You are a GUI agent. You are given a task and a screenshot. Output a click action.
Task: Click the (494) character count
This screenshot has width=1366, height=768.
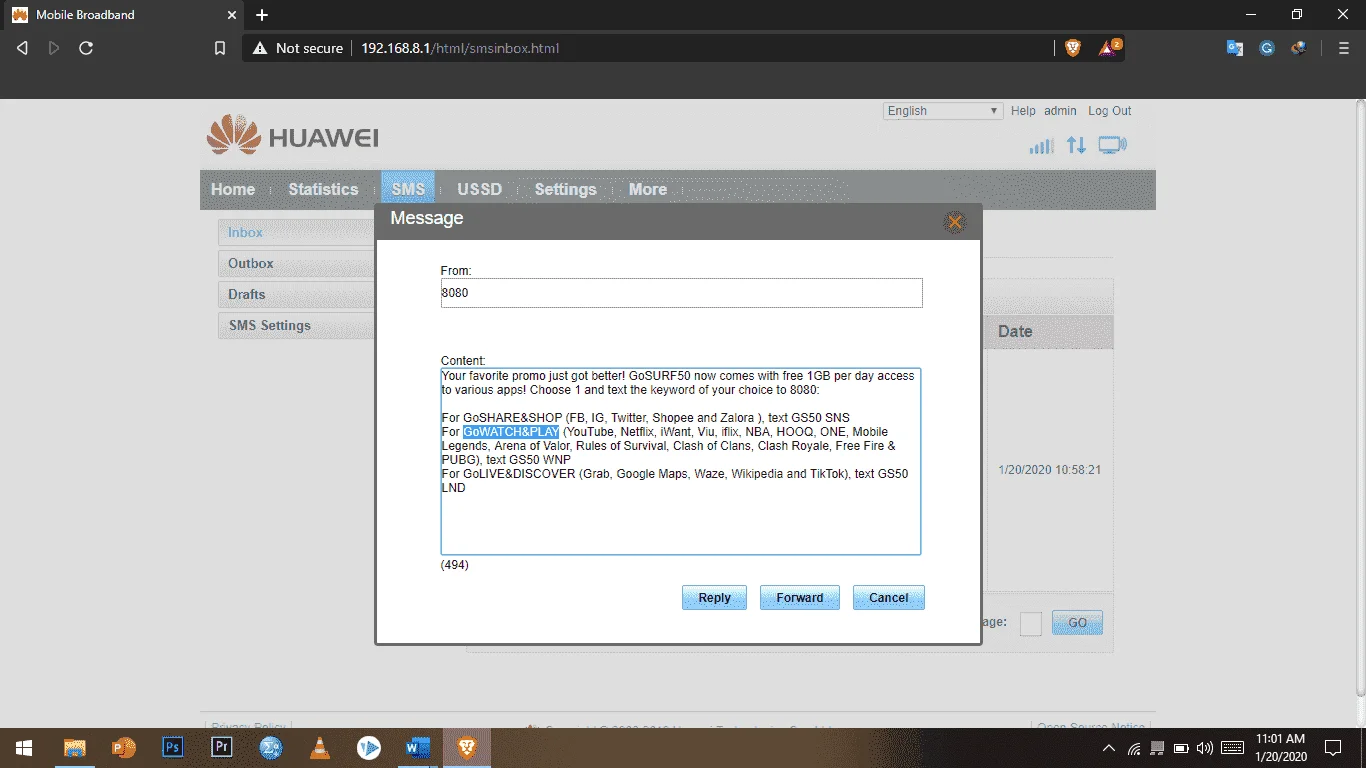point(455,565)
